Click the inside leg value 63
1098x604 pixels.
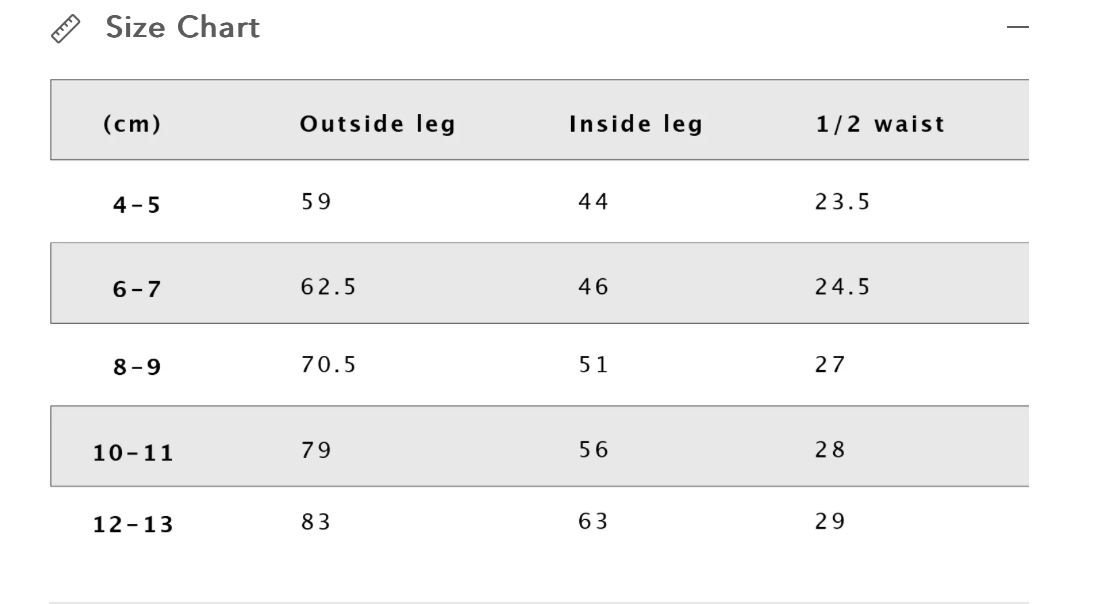593,521
